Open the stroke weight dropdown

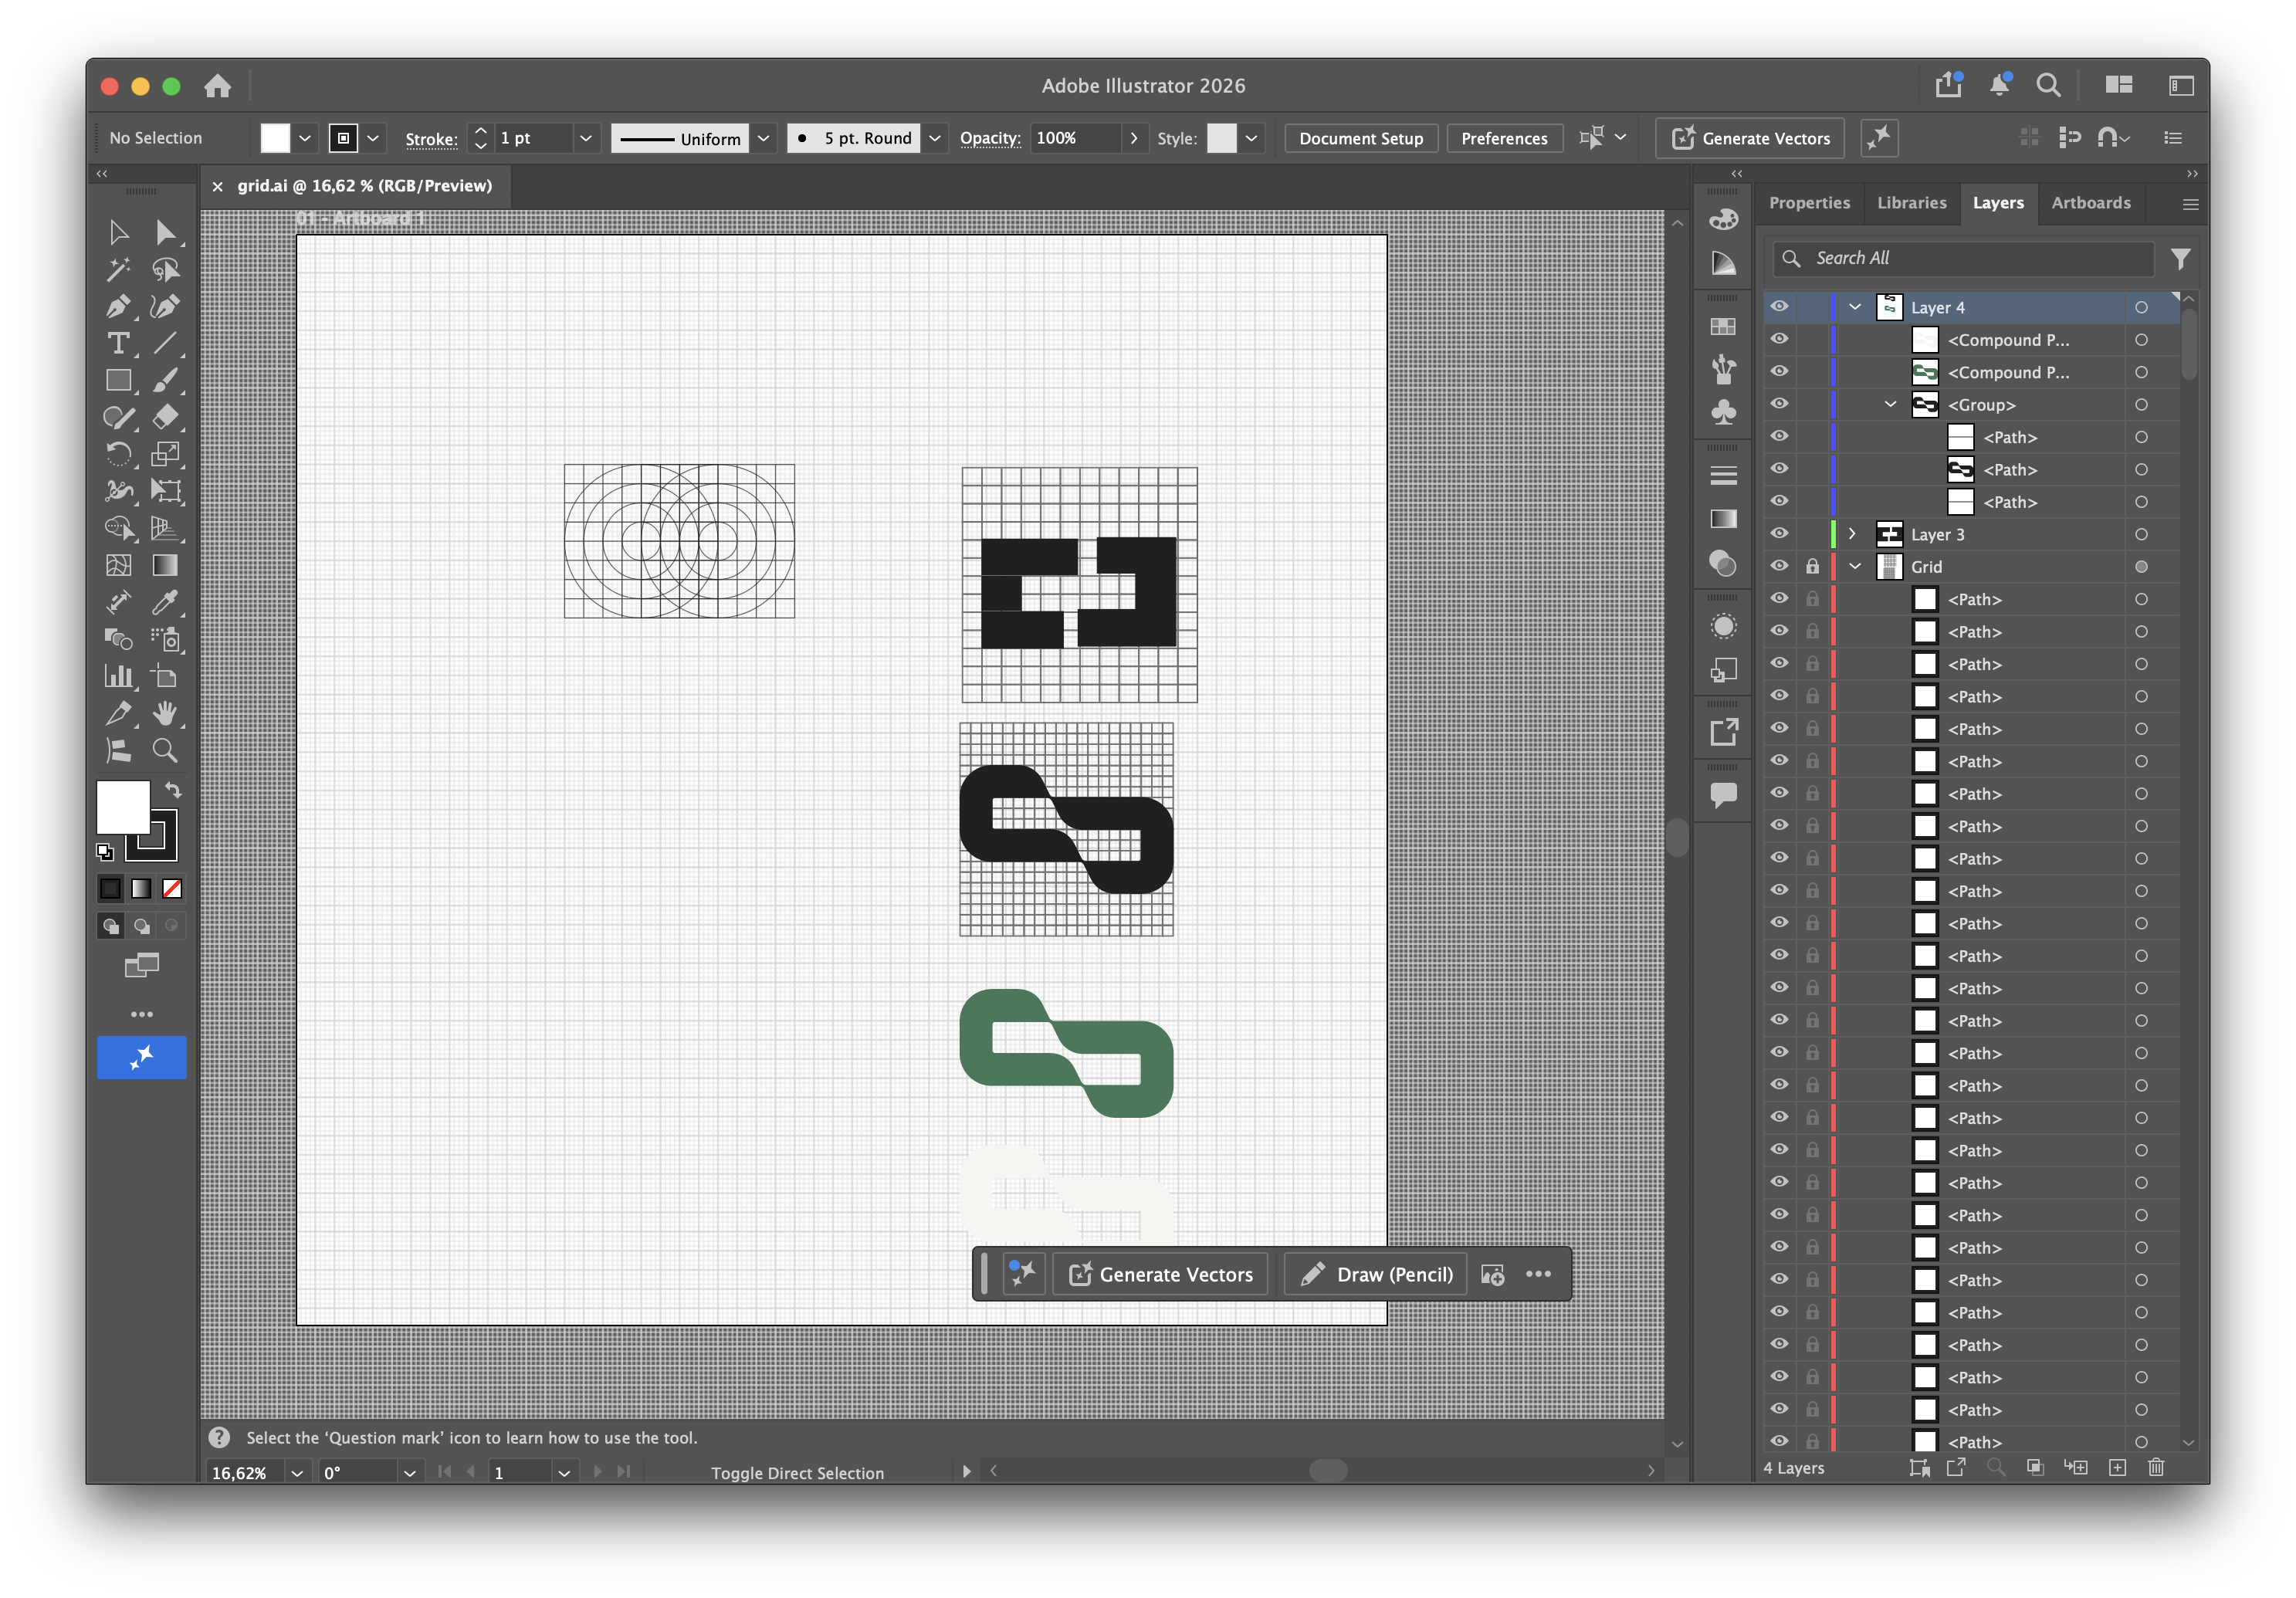click(x=586, y=138)
